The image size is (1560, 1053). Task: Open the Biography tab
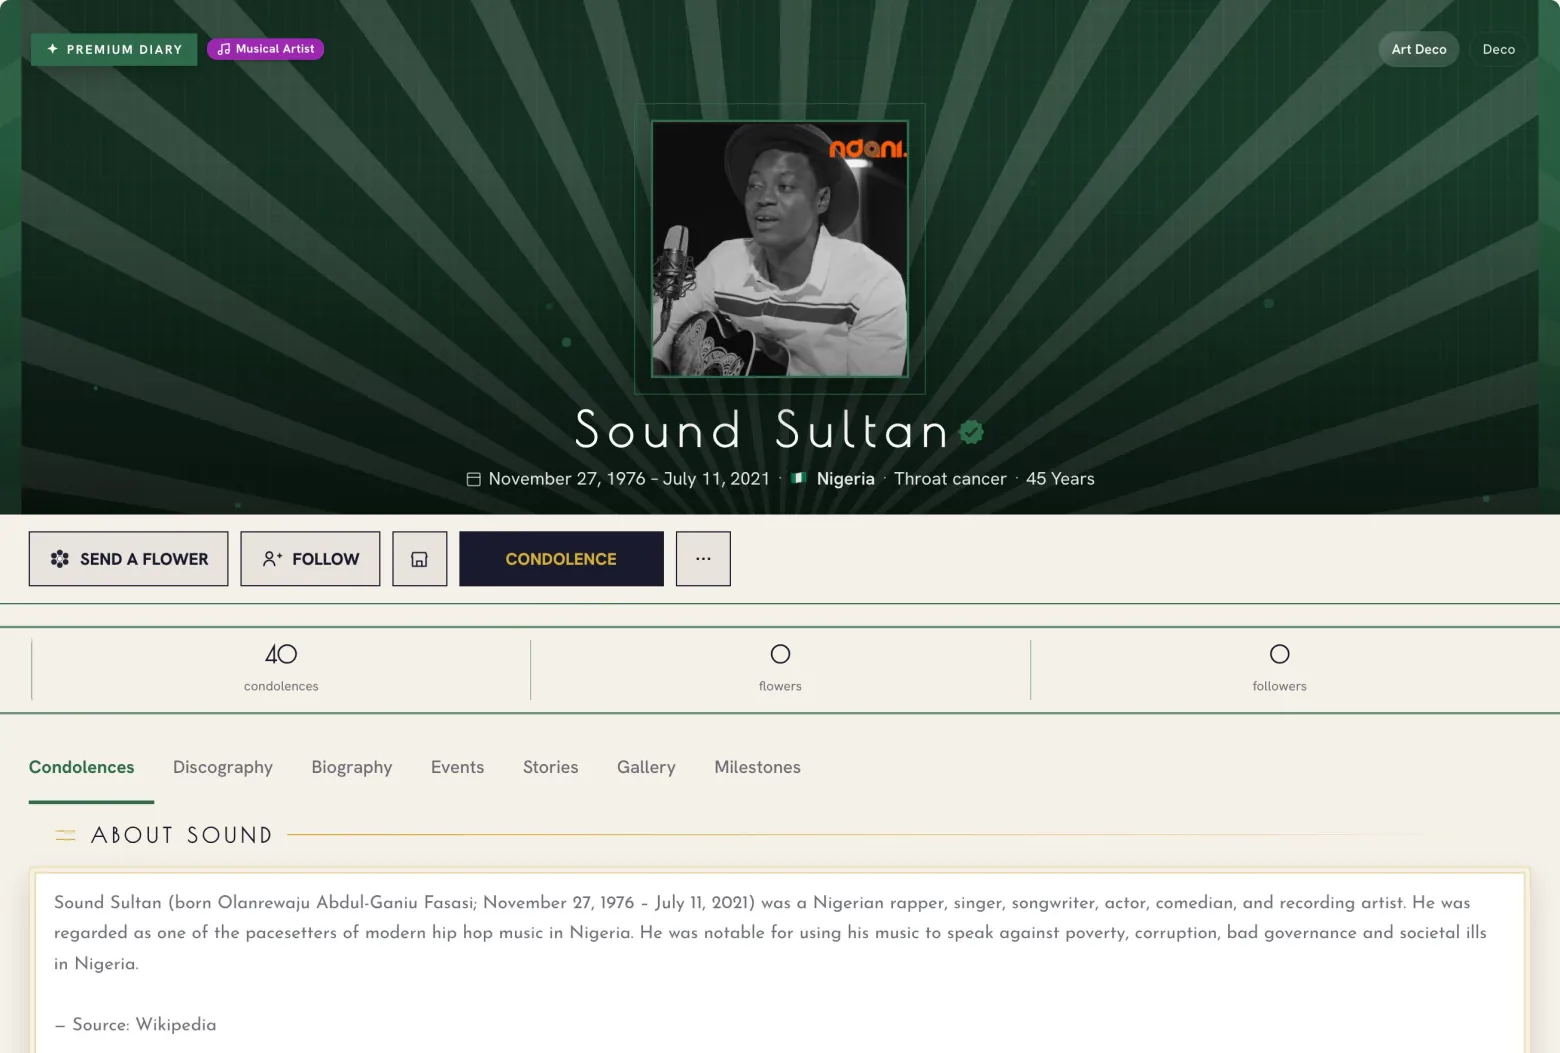click(x=352, y=767)
